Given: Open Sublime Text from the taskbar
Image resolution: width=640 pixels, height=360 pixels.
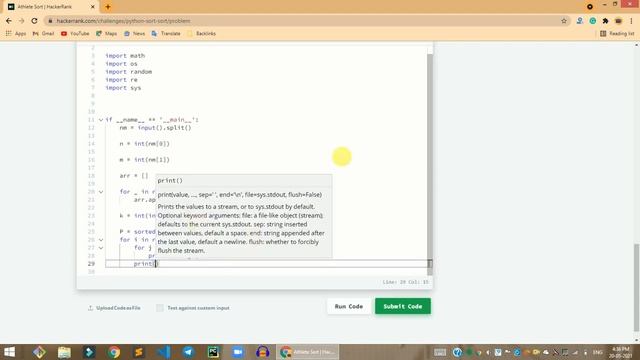Looking at the screenshot, I should [139, 352].
